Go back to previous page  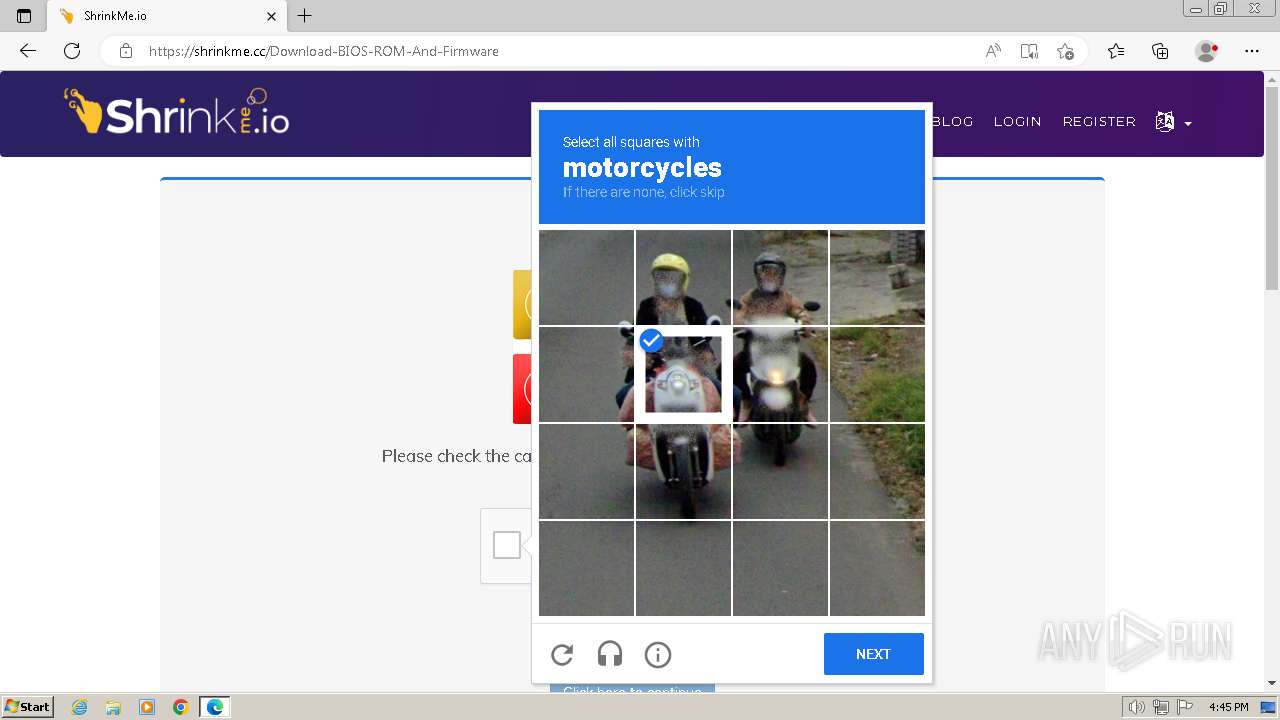(28, 51)
